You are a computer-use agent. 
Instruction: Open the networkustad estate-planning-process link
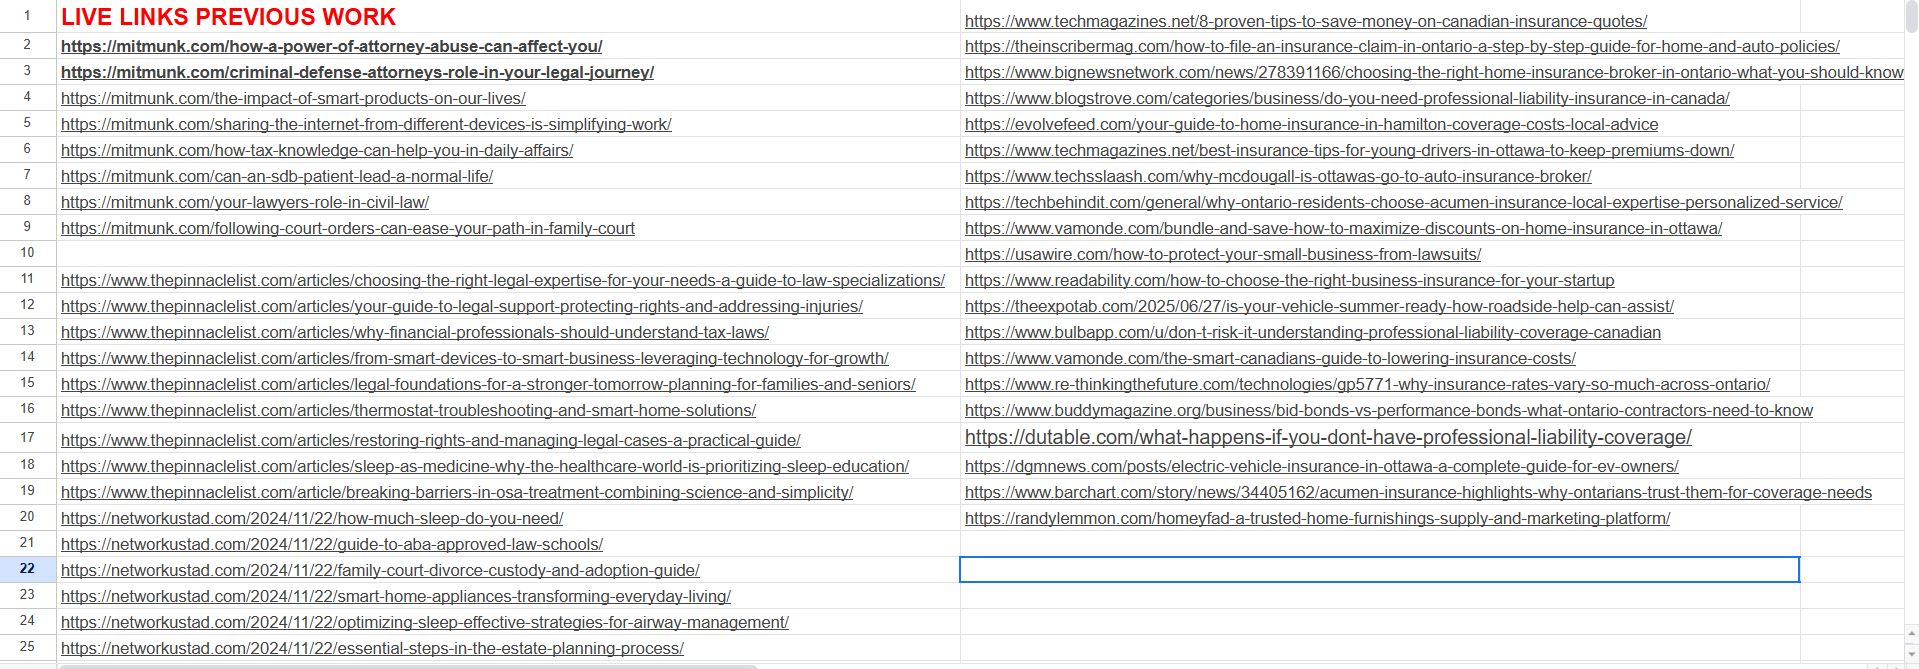pos(372,648)
